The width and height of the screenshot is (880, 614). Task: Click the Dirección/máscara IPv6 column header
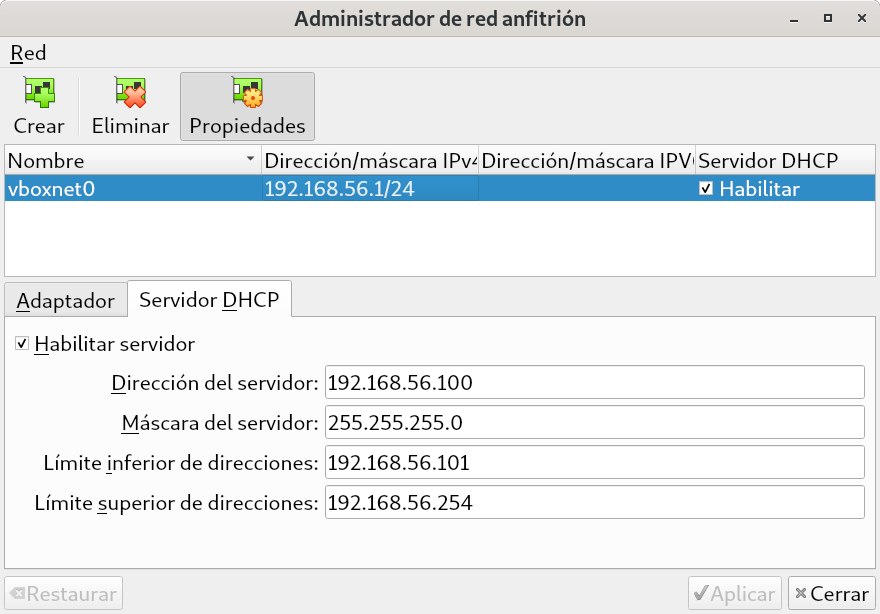pos(586,160)
